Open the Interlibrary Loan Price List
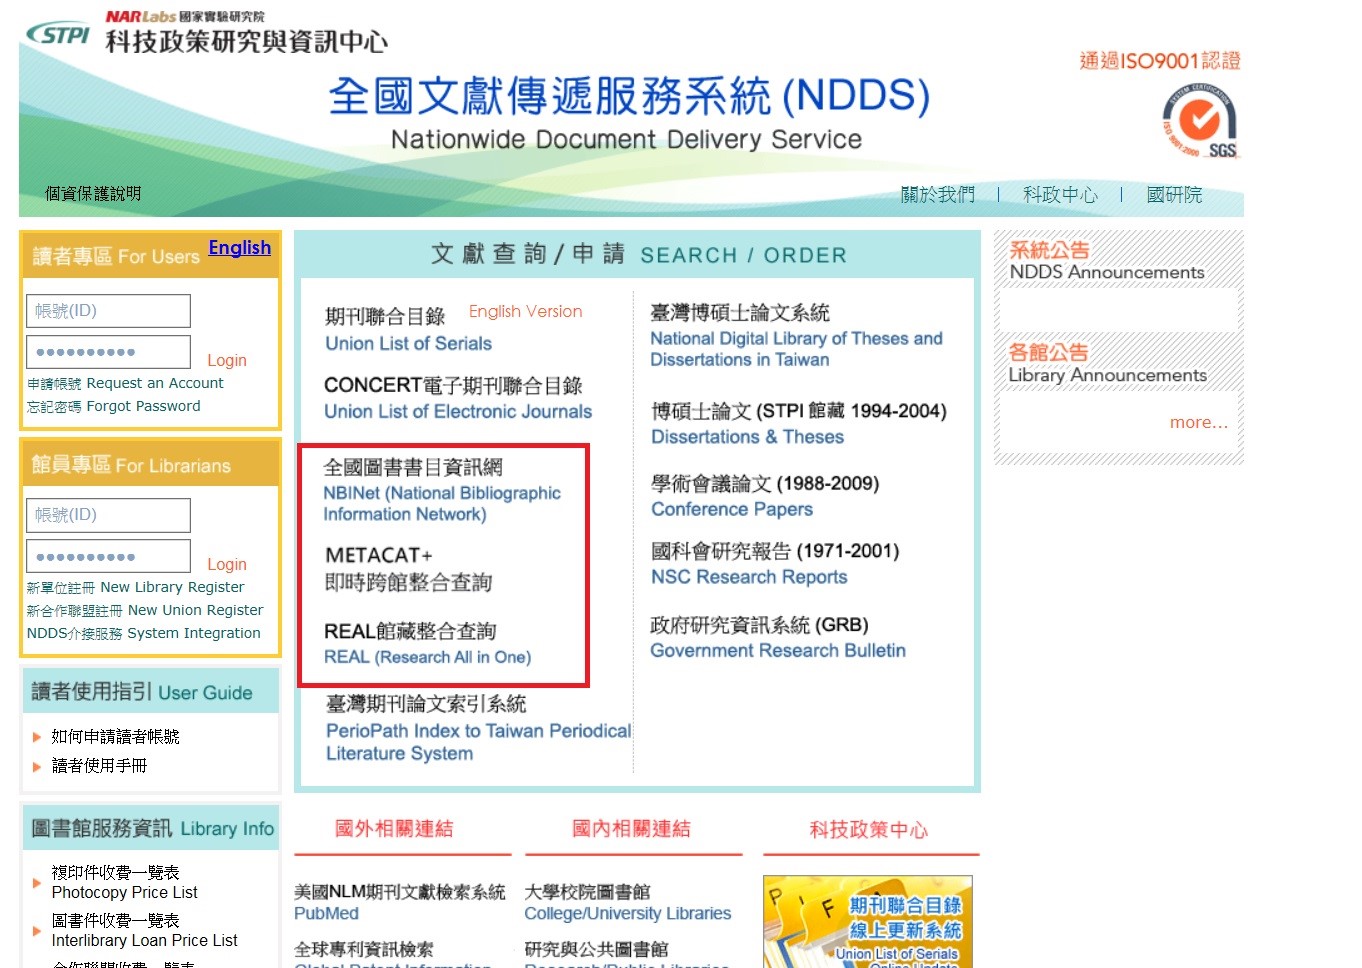 pyautogui.click(x=144, y=931)
